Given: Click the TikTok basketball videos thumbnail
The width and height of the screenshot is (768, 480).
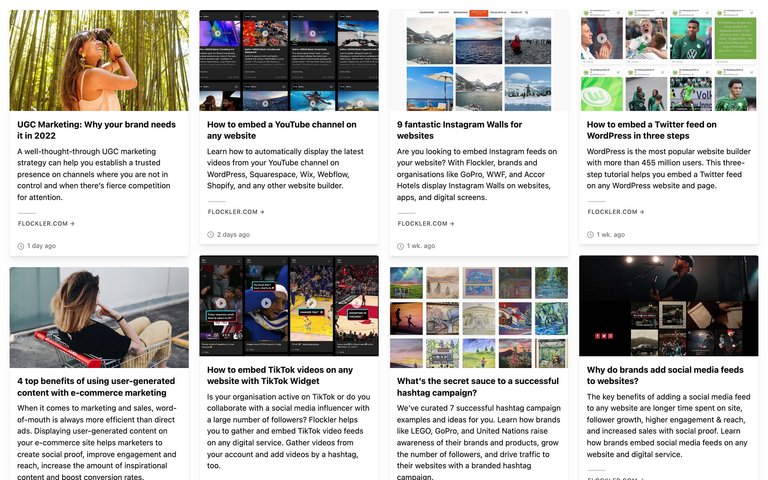Looking at the screenshot, I should click(x=289, y=306).
